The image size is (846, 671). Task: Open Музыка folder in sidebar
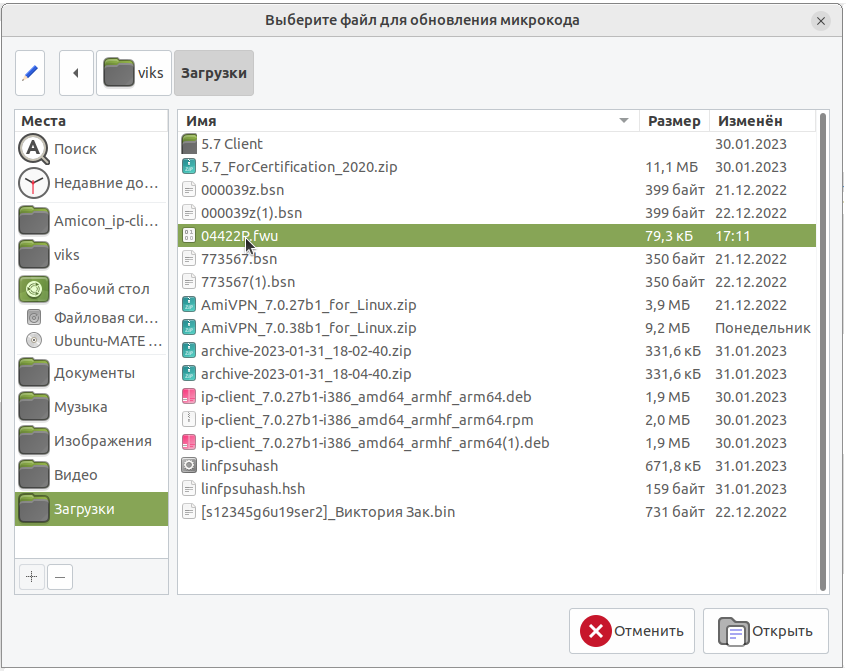tap(81, 407)
